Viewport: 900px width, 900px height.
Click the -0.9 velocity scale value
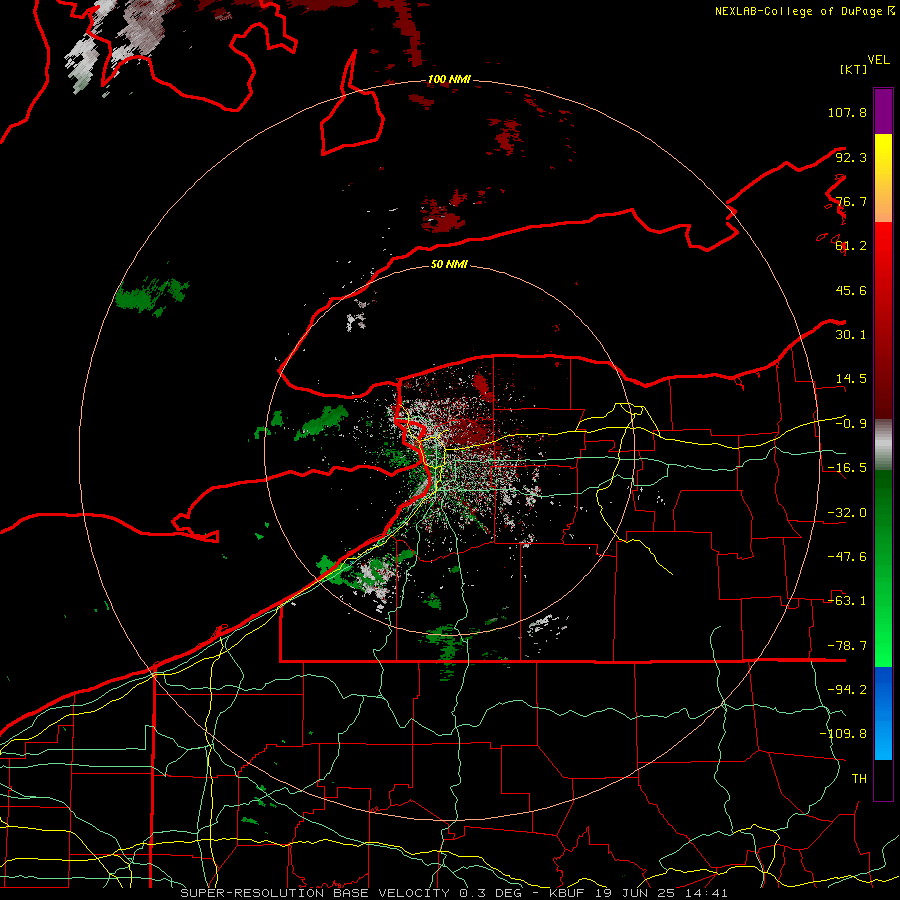point(851,424)
